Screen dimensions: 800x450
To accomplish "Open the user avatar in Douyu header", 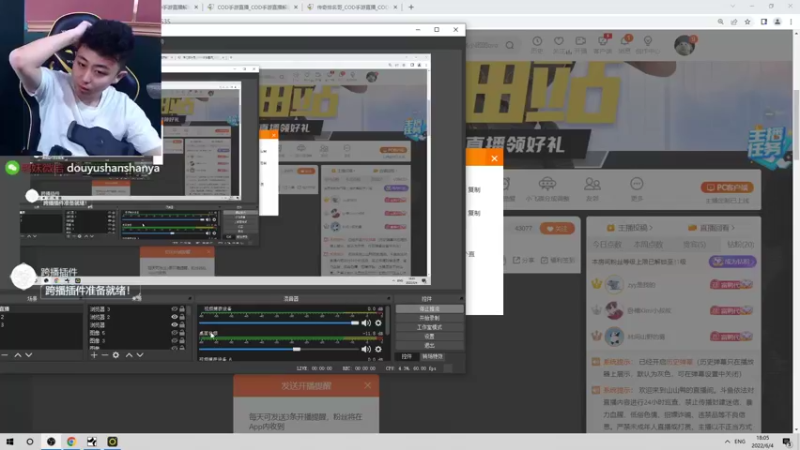I will pyautogui.click(x=684, y=45).
